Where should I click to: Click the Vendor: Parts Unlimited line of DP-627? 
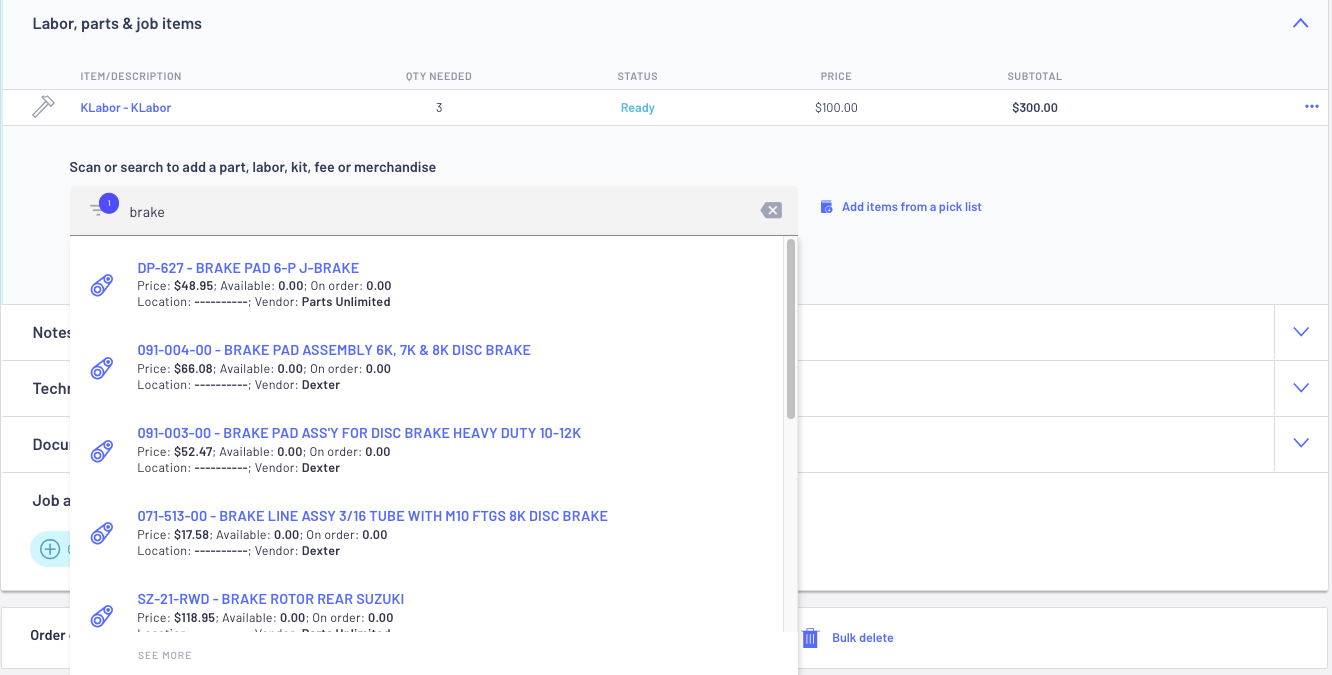click(264, 302)
